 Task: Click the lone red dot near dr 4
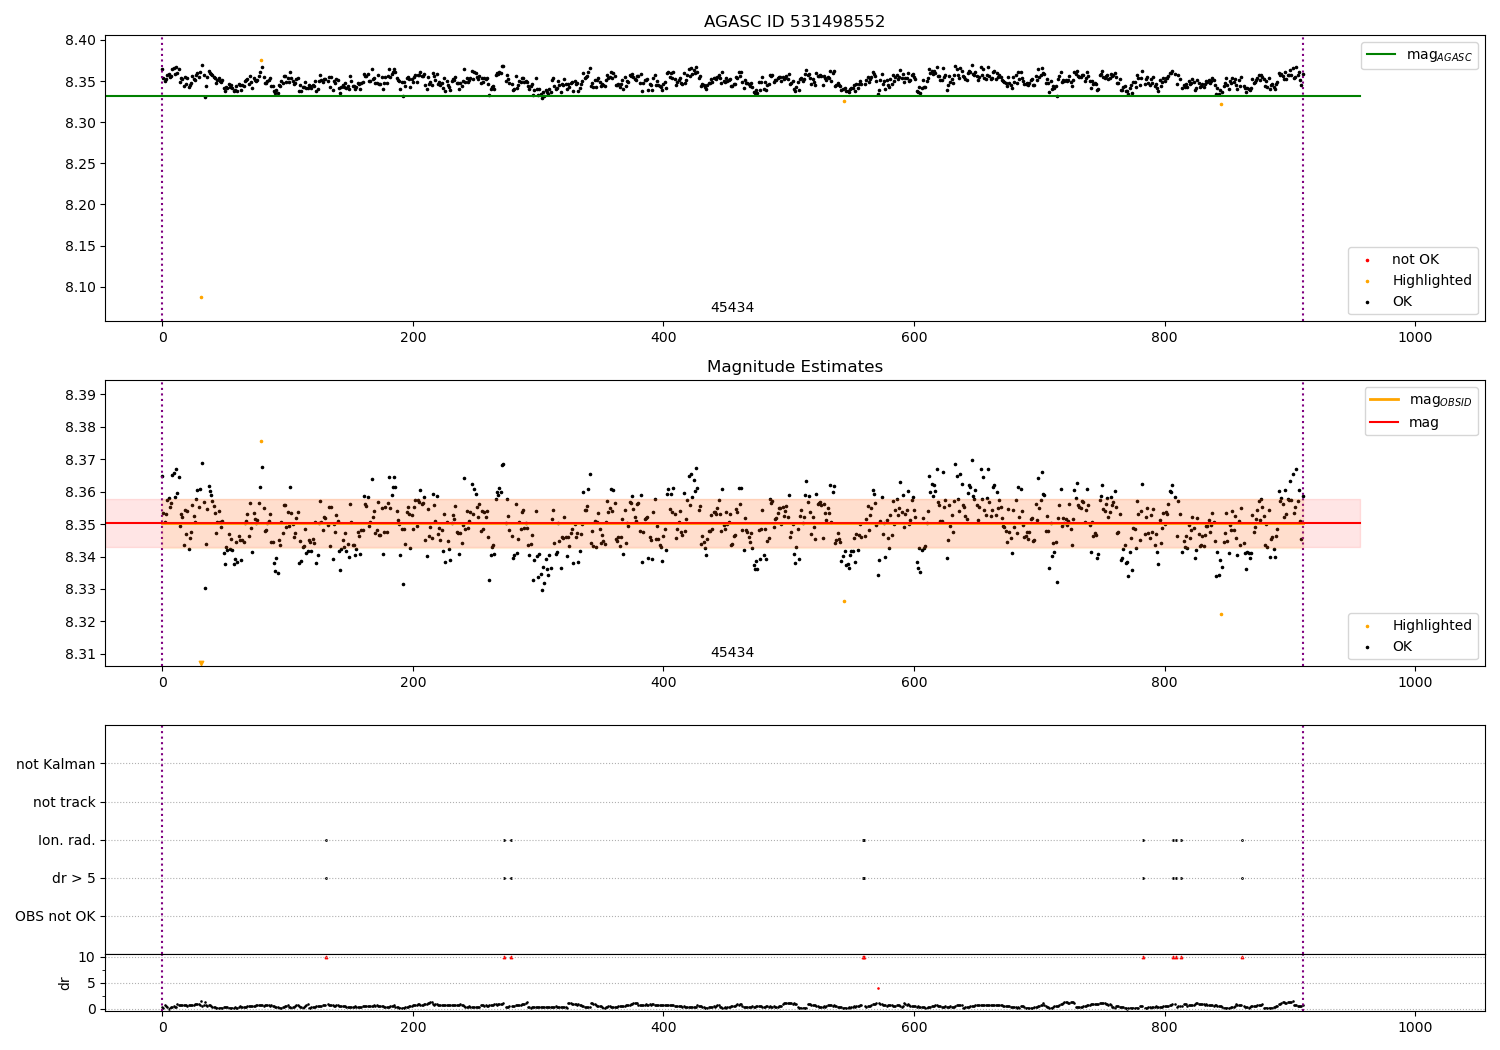878,988
